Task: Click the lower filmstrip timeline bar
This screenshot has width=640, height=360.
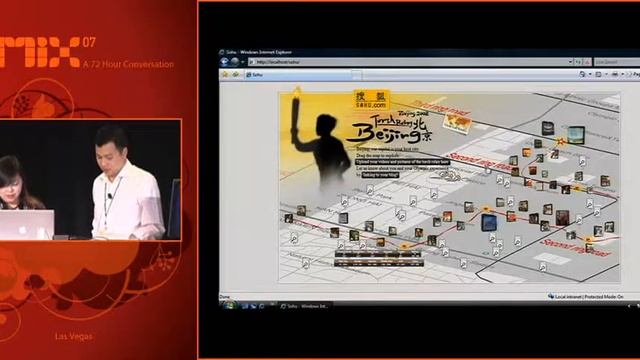Action: coord(378,263)
